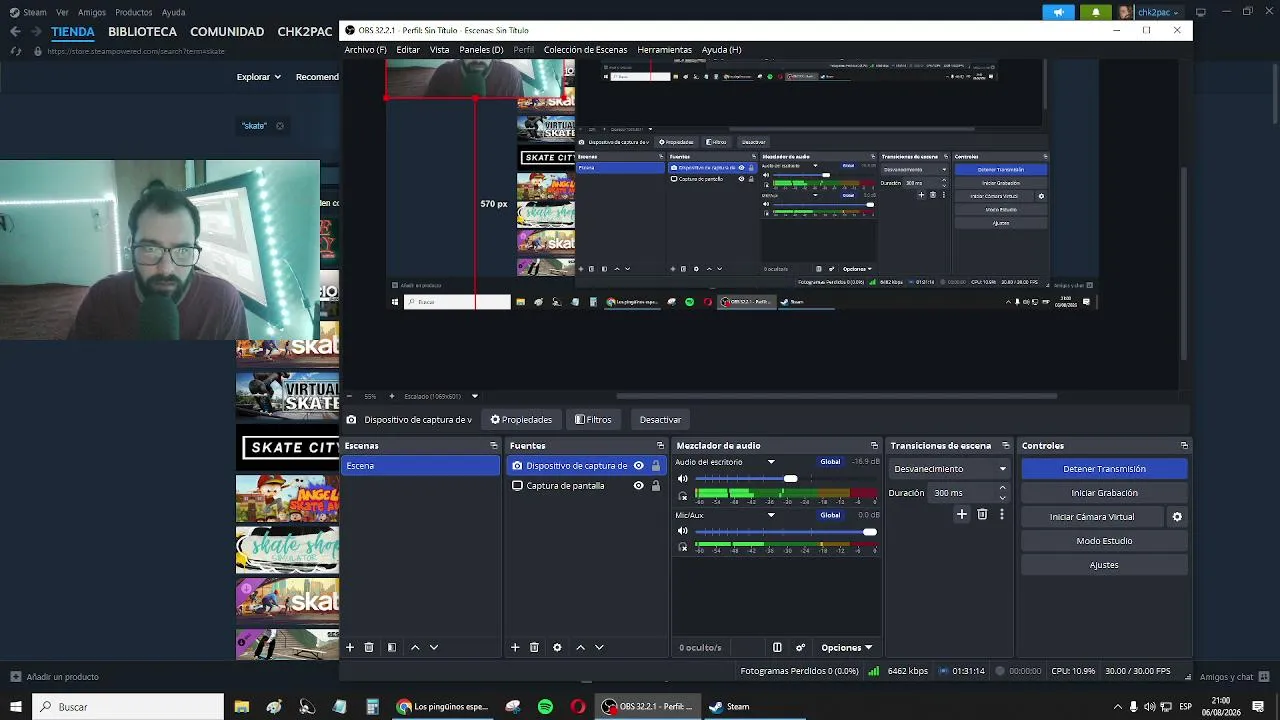Open Spotify from the taskbar
The width and height of the screenshot is (1280, 720).
coord(545,706)
